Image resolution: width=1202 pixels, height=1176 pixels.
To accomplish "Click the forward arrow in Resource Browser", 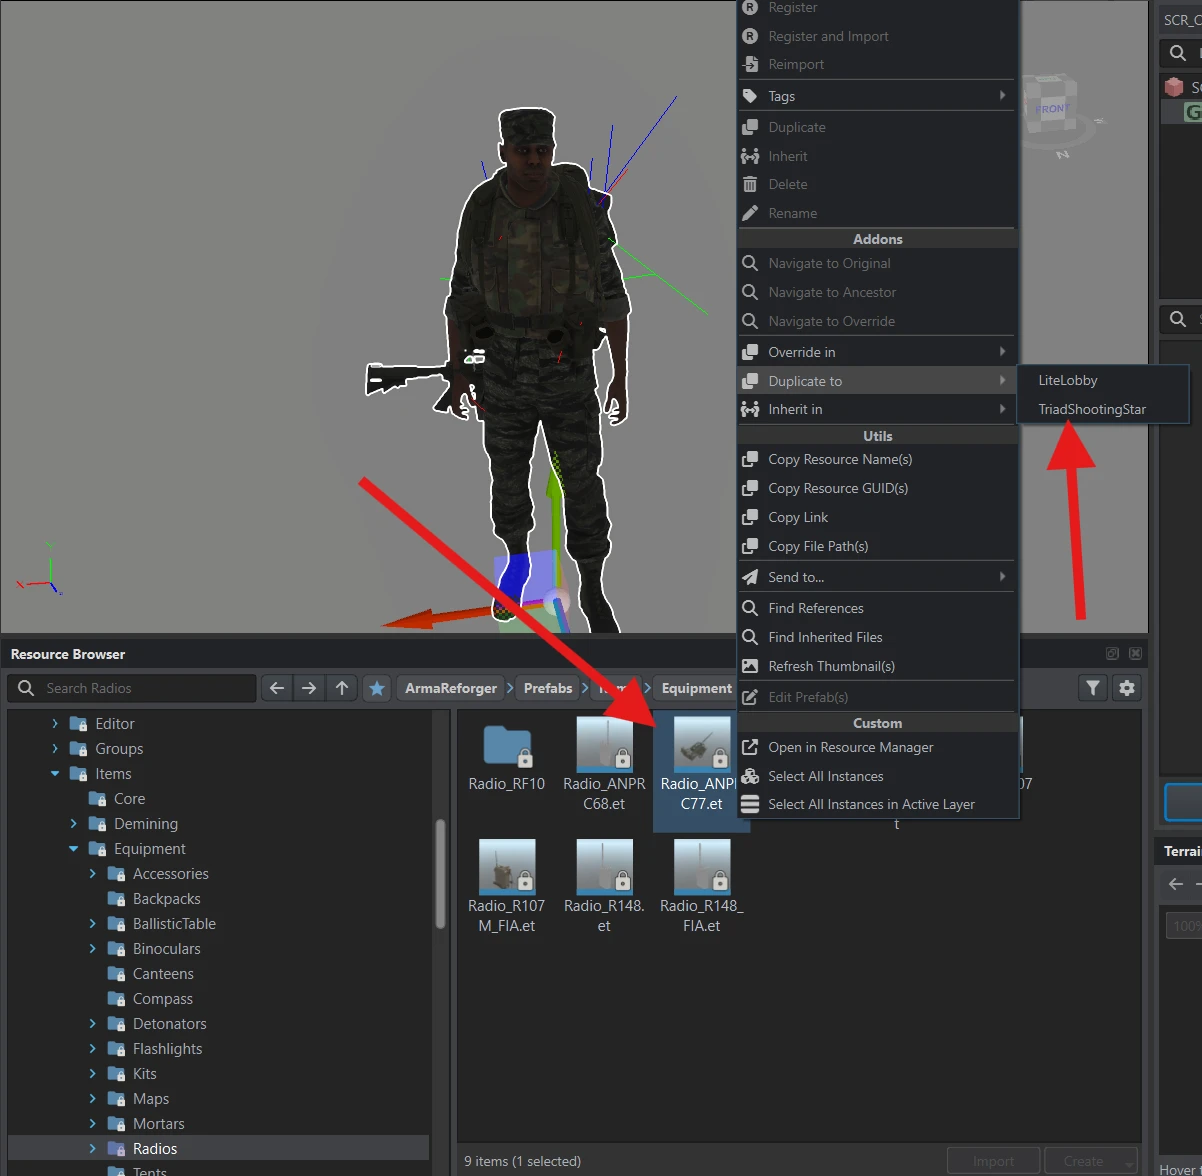I will click(309, 688).
